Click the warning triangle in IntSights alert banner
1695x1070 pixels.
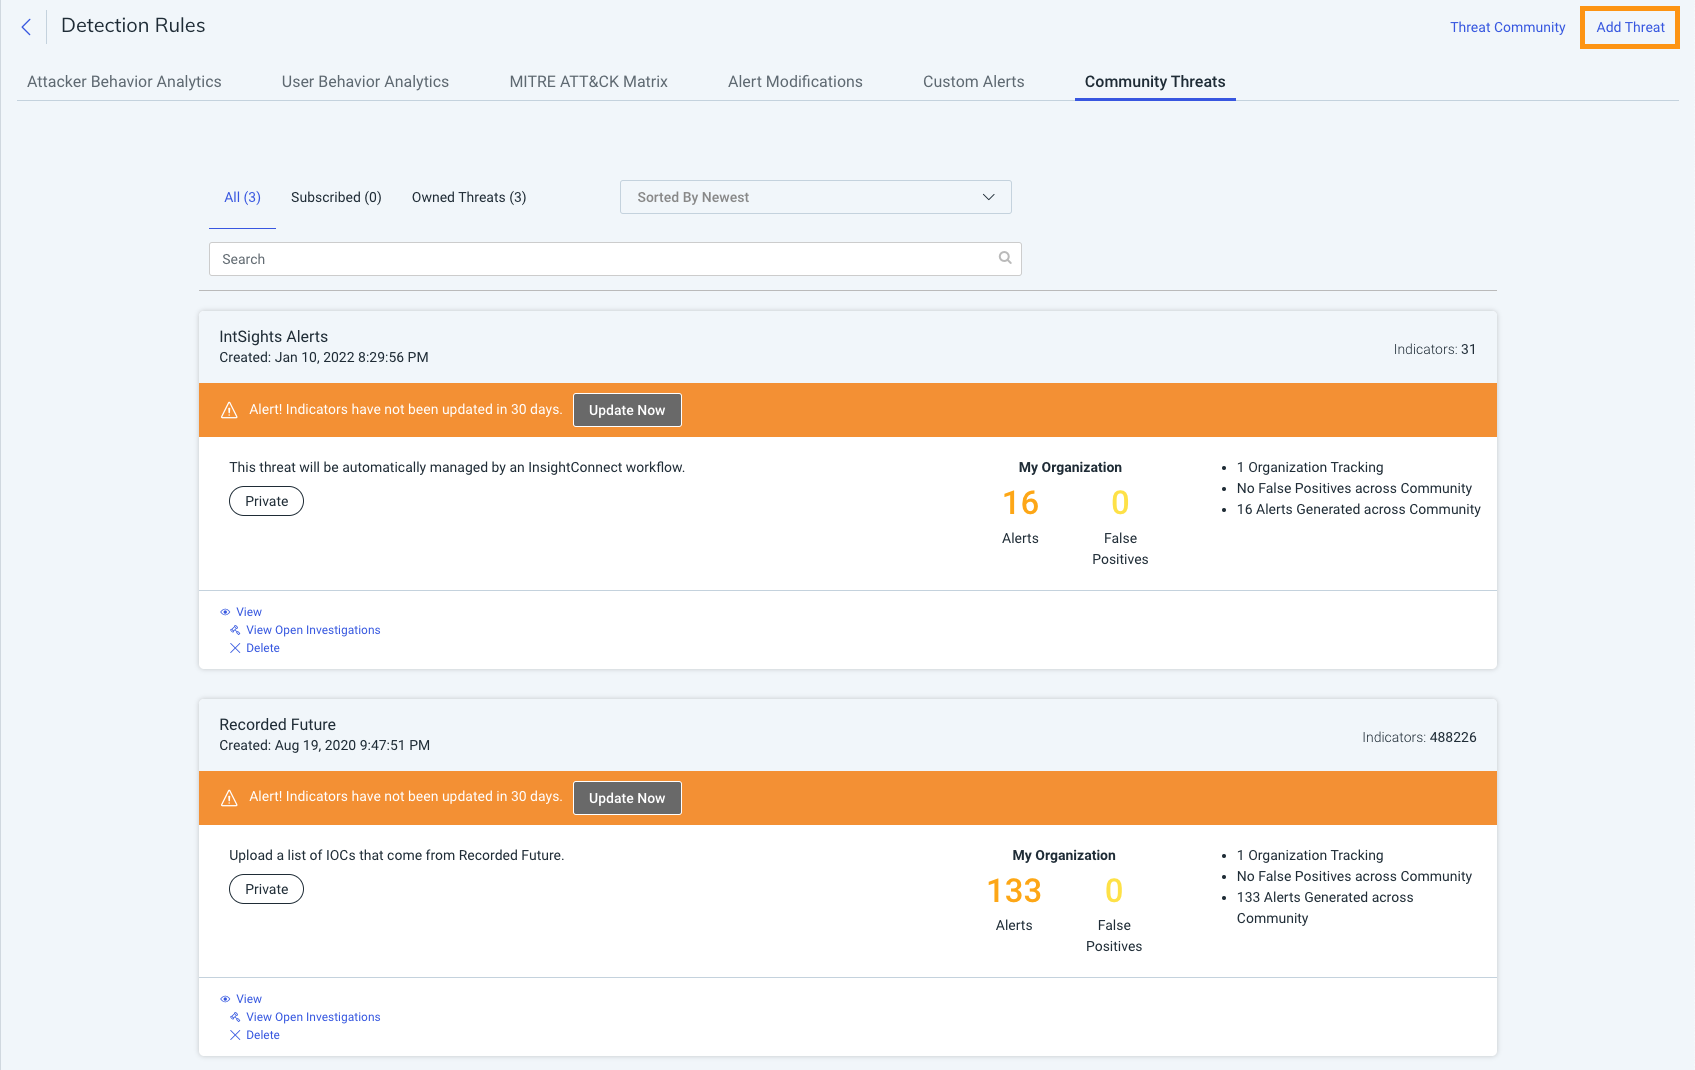point(229,410)
